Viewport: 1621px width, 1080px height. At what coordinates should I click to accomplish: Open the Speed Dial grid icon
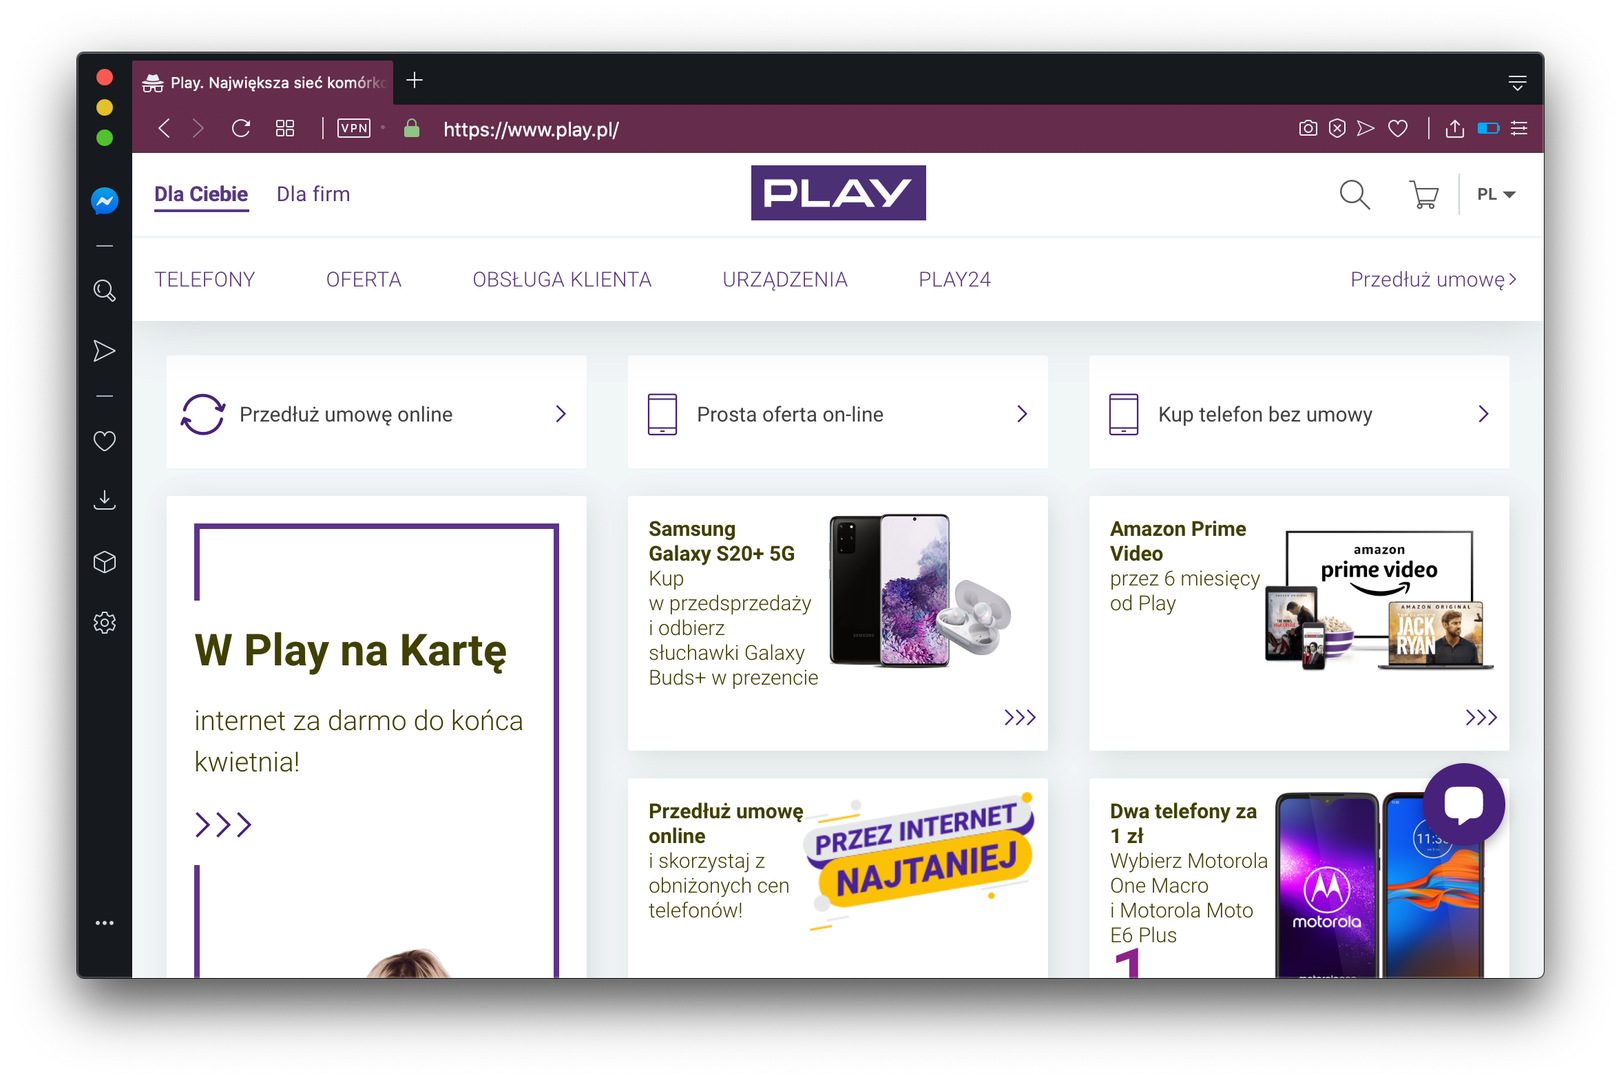tap(285, 128)
